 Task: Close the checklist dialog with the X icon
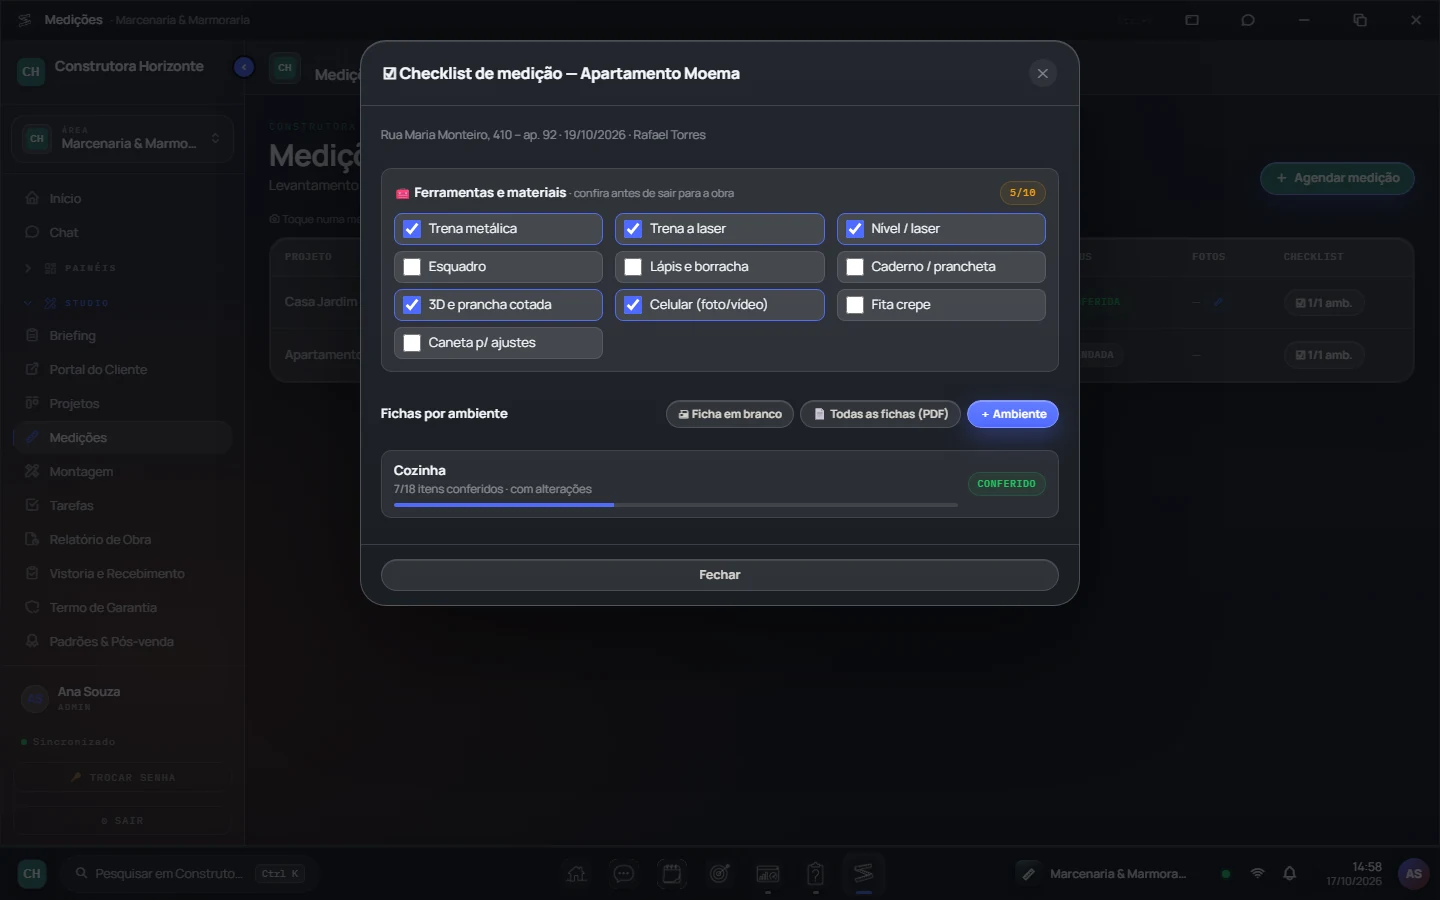pos(1042,73)
